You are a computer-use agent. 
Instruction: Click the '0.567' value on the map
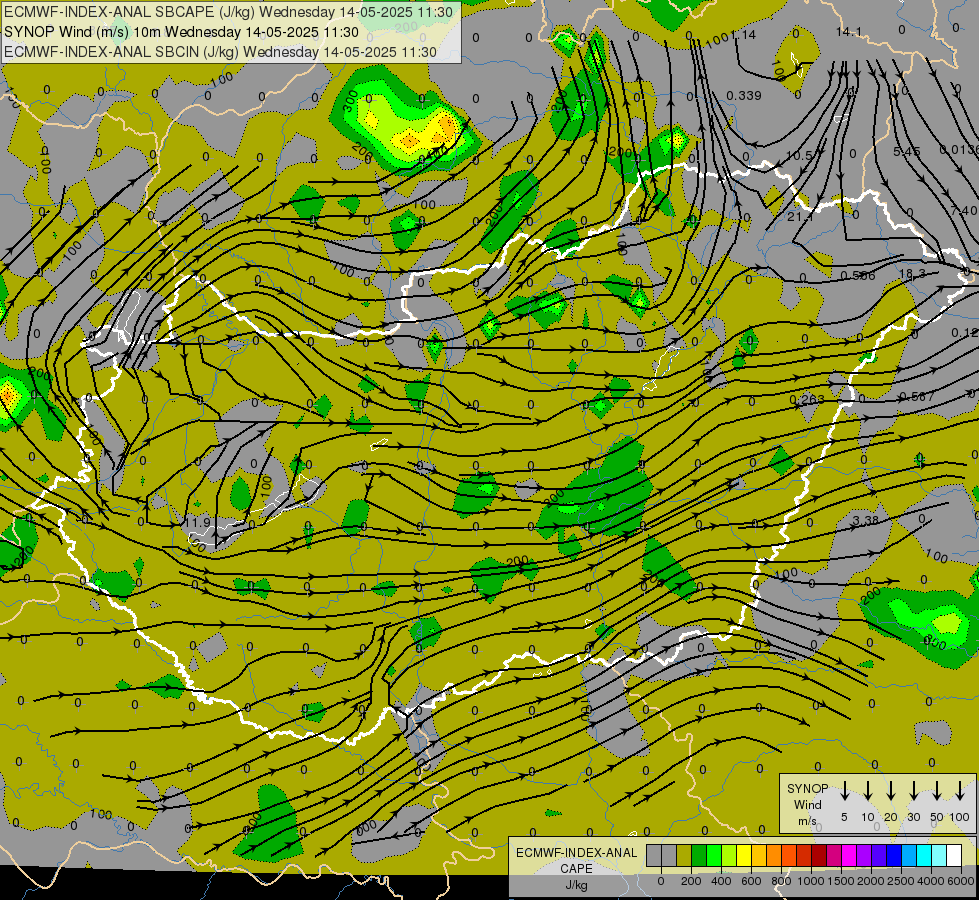[x=917, y=397]
